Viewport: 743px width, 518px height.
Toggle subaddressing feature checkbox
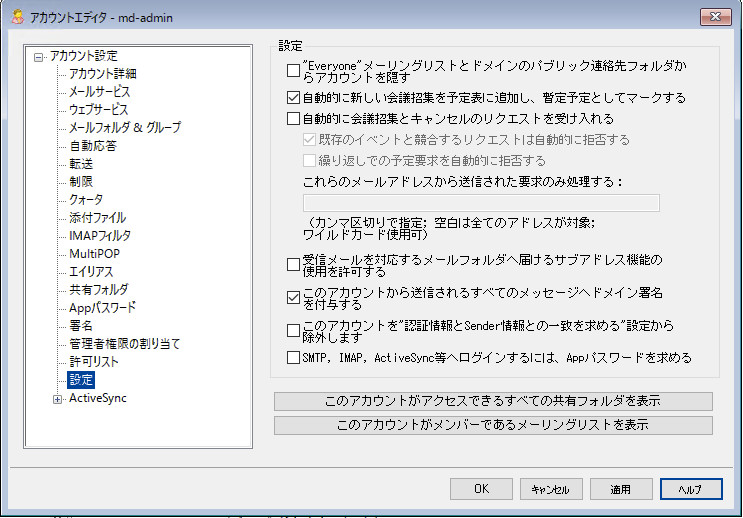[x=293, y=266]
